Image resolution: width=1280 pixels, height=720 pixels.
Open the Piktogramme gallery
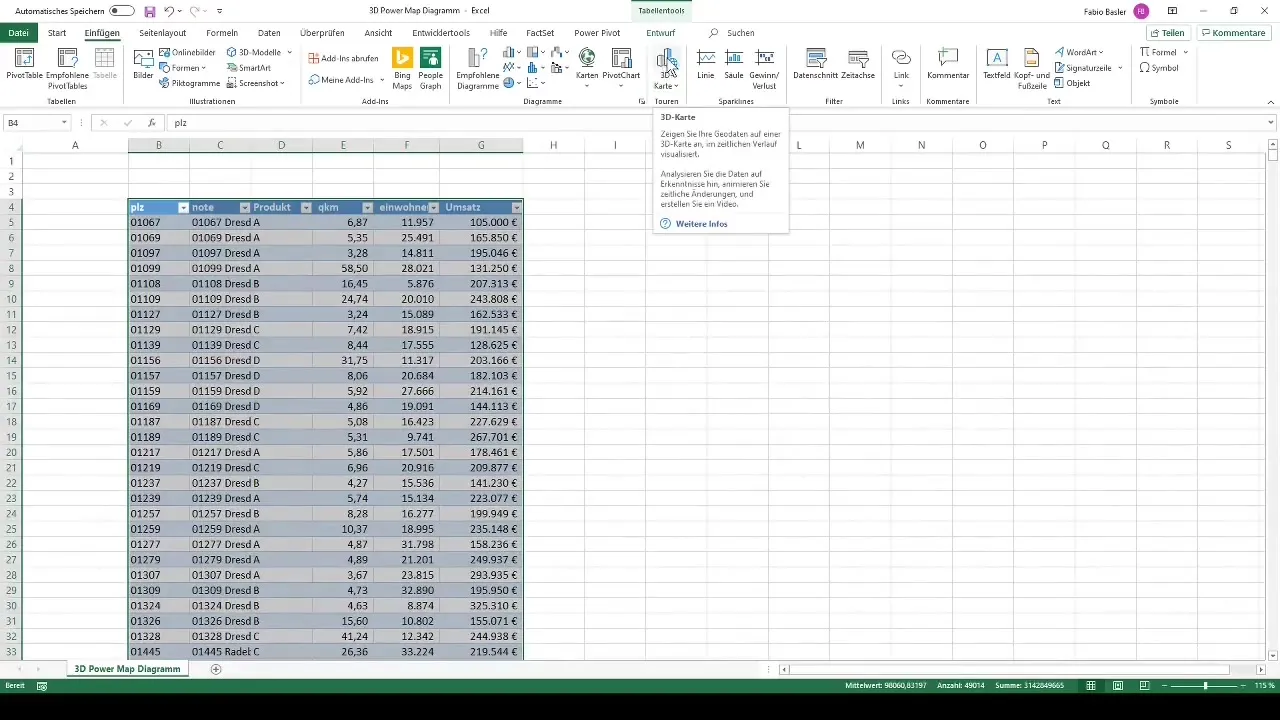190,83
